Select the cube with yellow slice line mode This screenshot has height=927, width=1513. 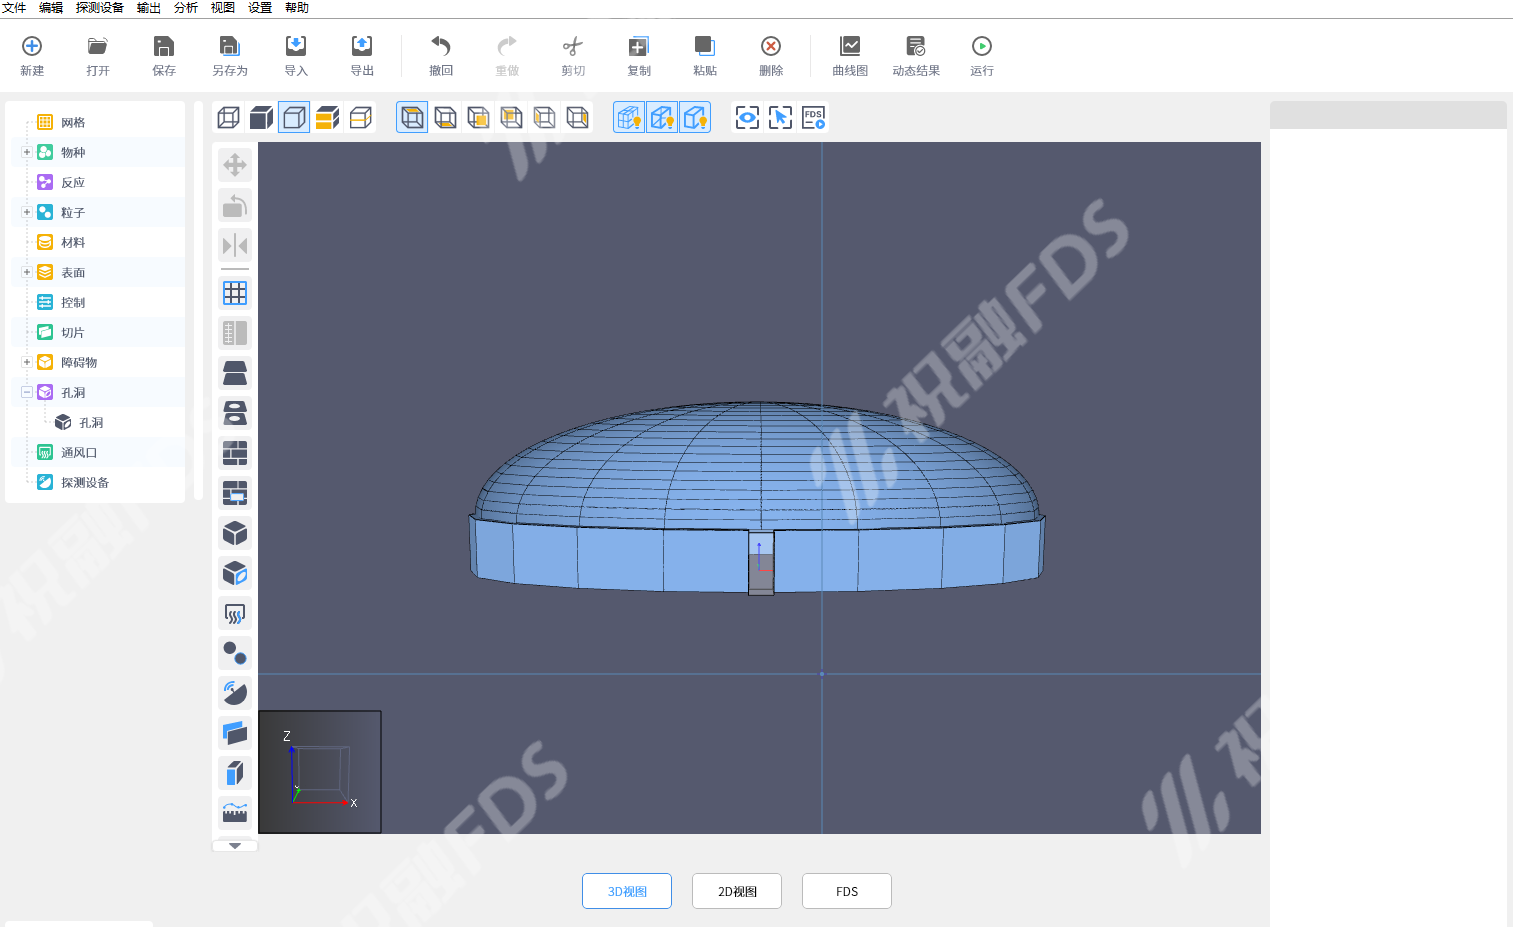[360, 118]
